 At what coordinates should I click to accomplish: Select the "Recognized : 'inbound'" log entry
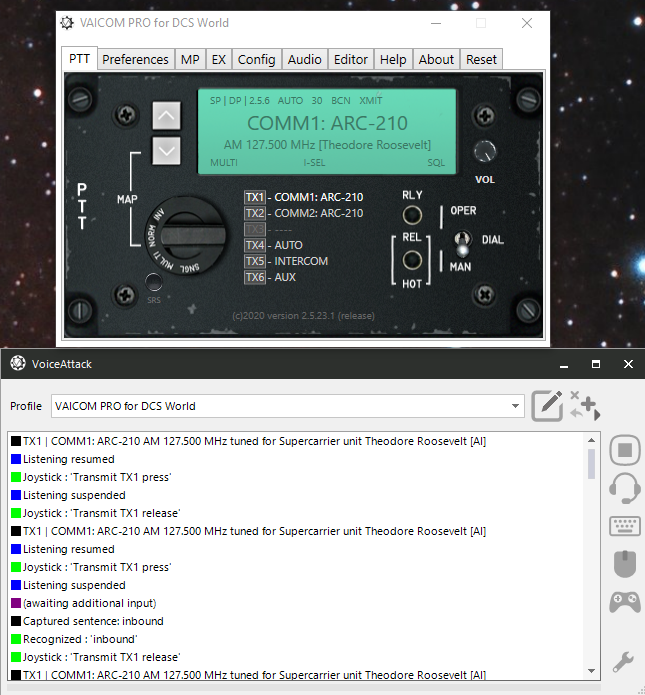74,639
